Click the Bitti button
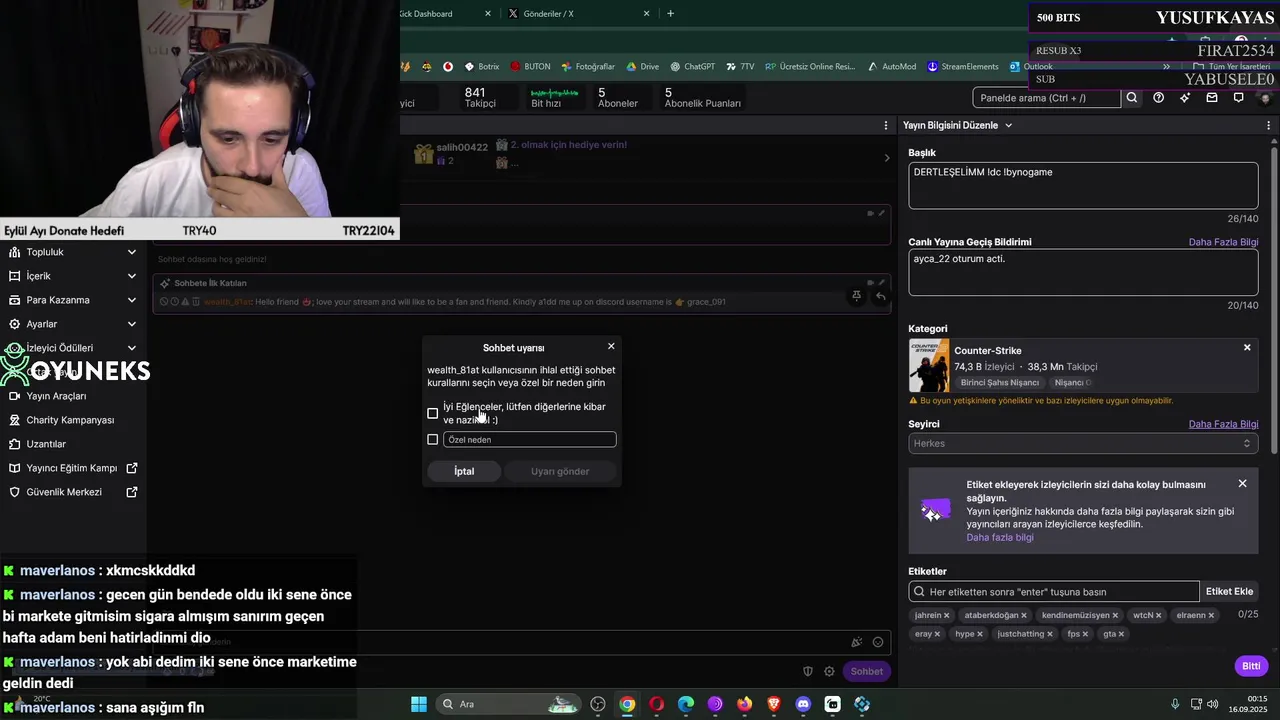The height and width of the screenshot is (720, 1280). [1251, 666]
